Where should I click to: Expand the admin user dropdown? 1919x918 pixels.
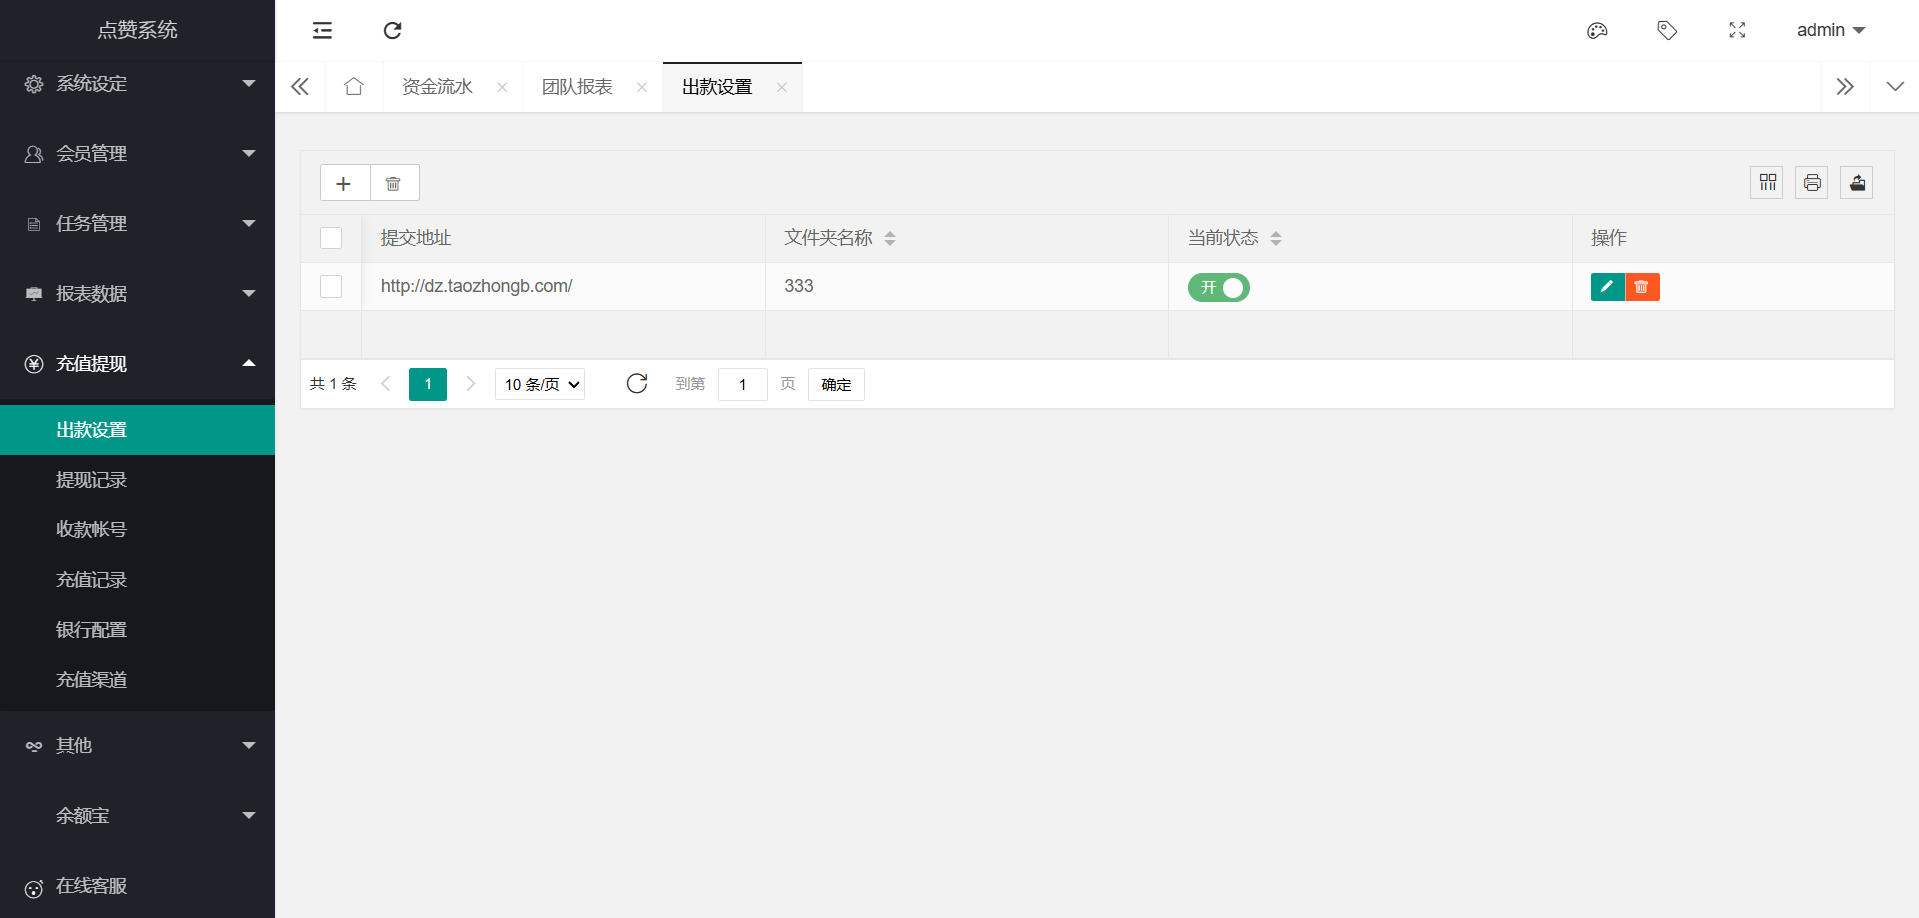[x=1830, y=31]
